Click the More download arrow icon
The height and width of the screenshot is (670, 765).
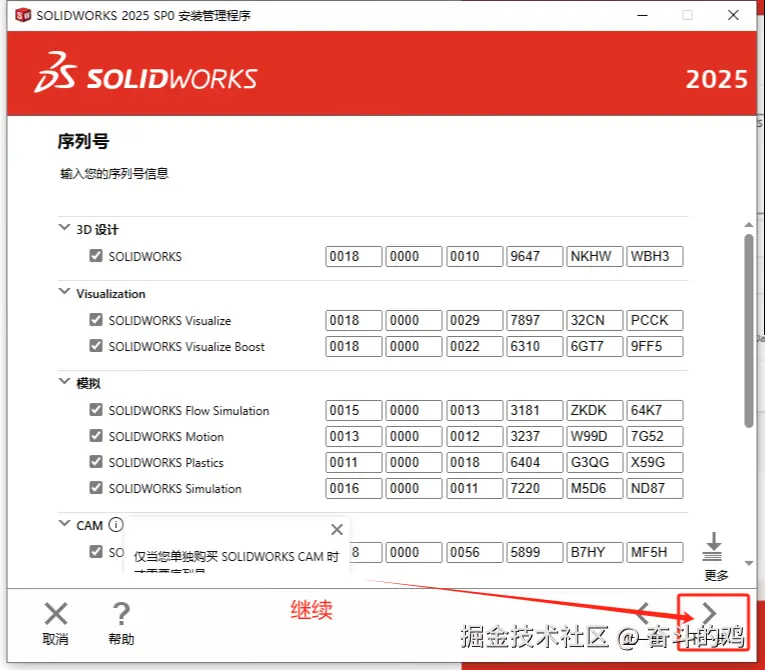click(713, 547)
